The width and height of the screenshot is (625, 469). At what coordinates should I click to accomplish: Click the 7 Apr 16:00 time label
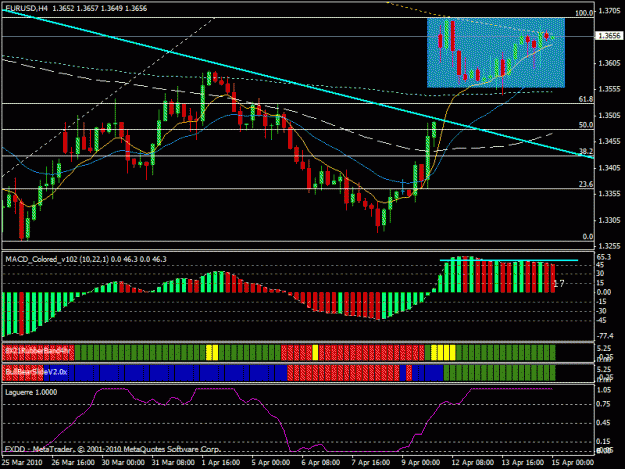tap(370, 462)
